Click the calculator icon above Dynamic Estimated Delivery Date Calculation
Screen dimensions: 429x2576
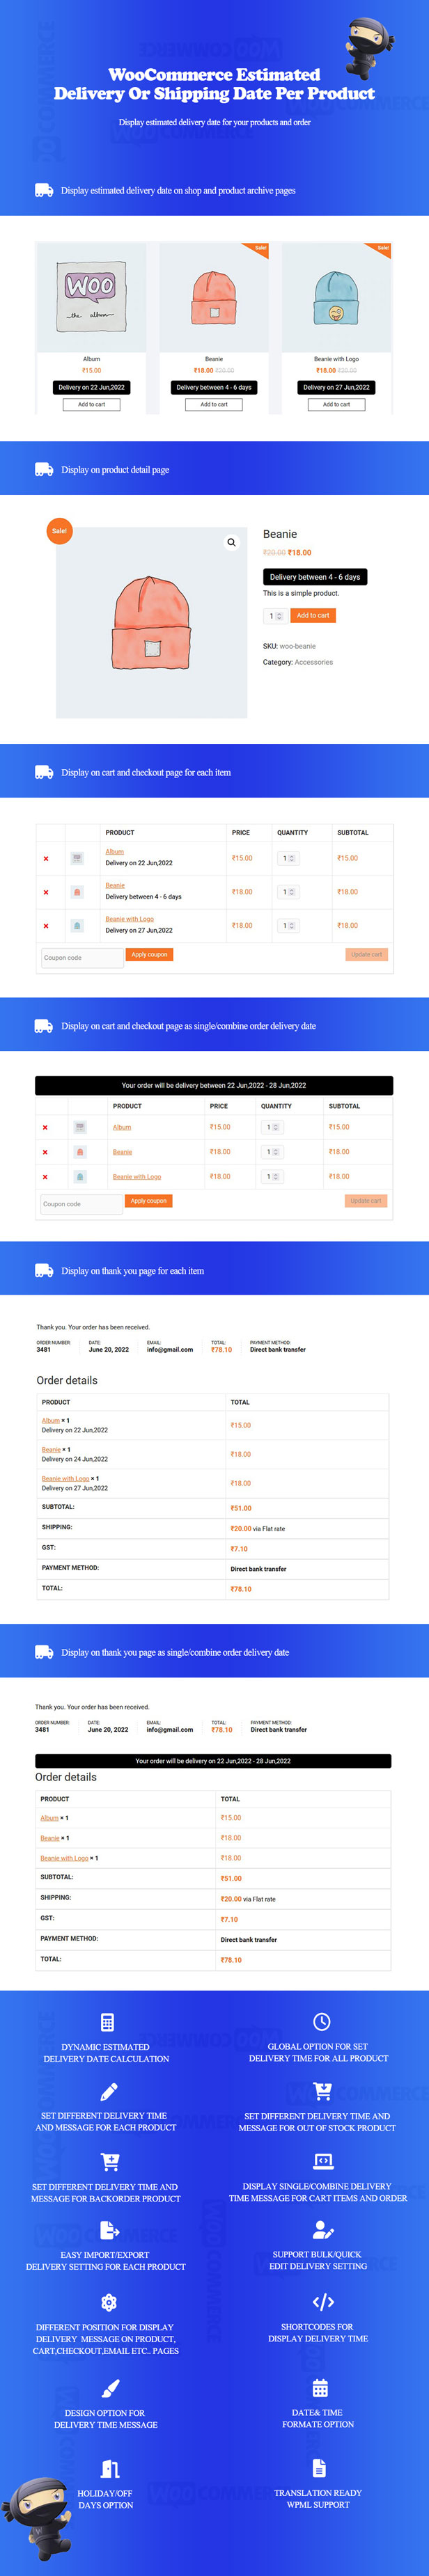point(108,2022)
